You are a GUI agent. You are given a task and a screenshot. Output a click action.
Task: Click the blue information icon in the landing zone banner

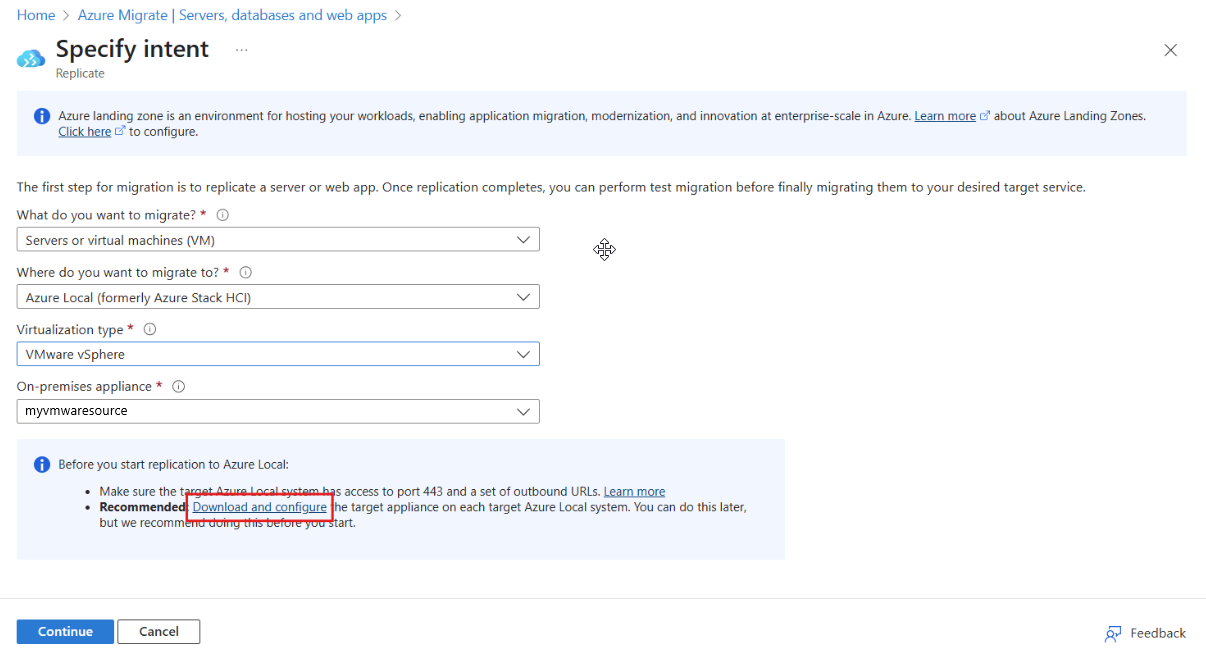tap(41, 116)
